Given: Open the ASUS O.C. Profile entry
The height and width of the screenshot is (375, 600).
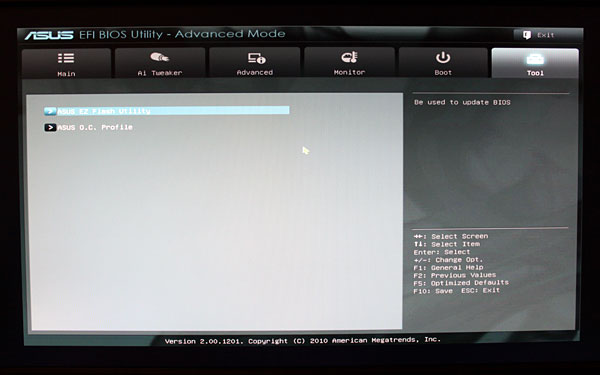Looking at the screenshot, I should pos(95,127).
